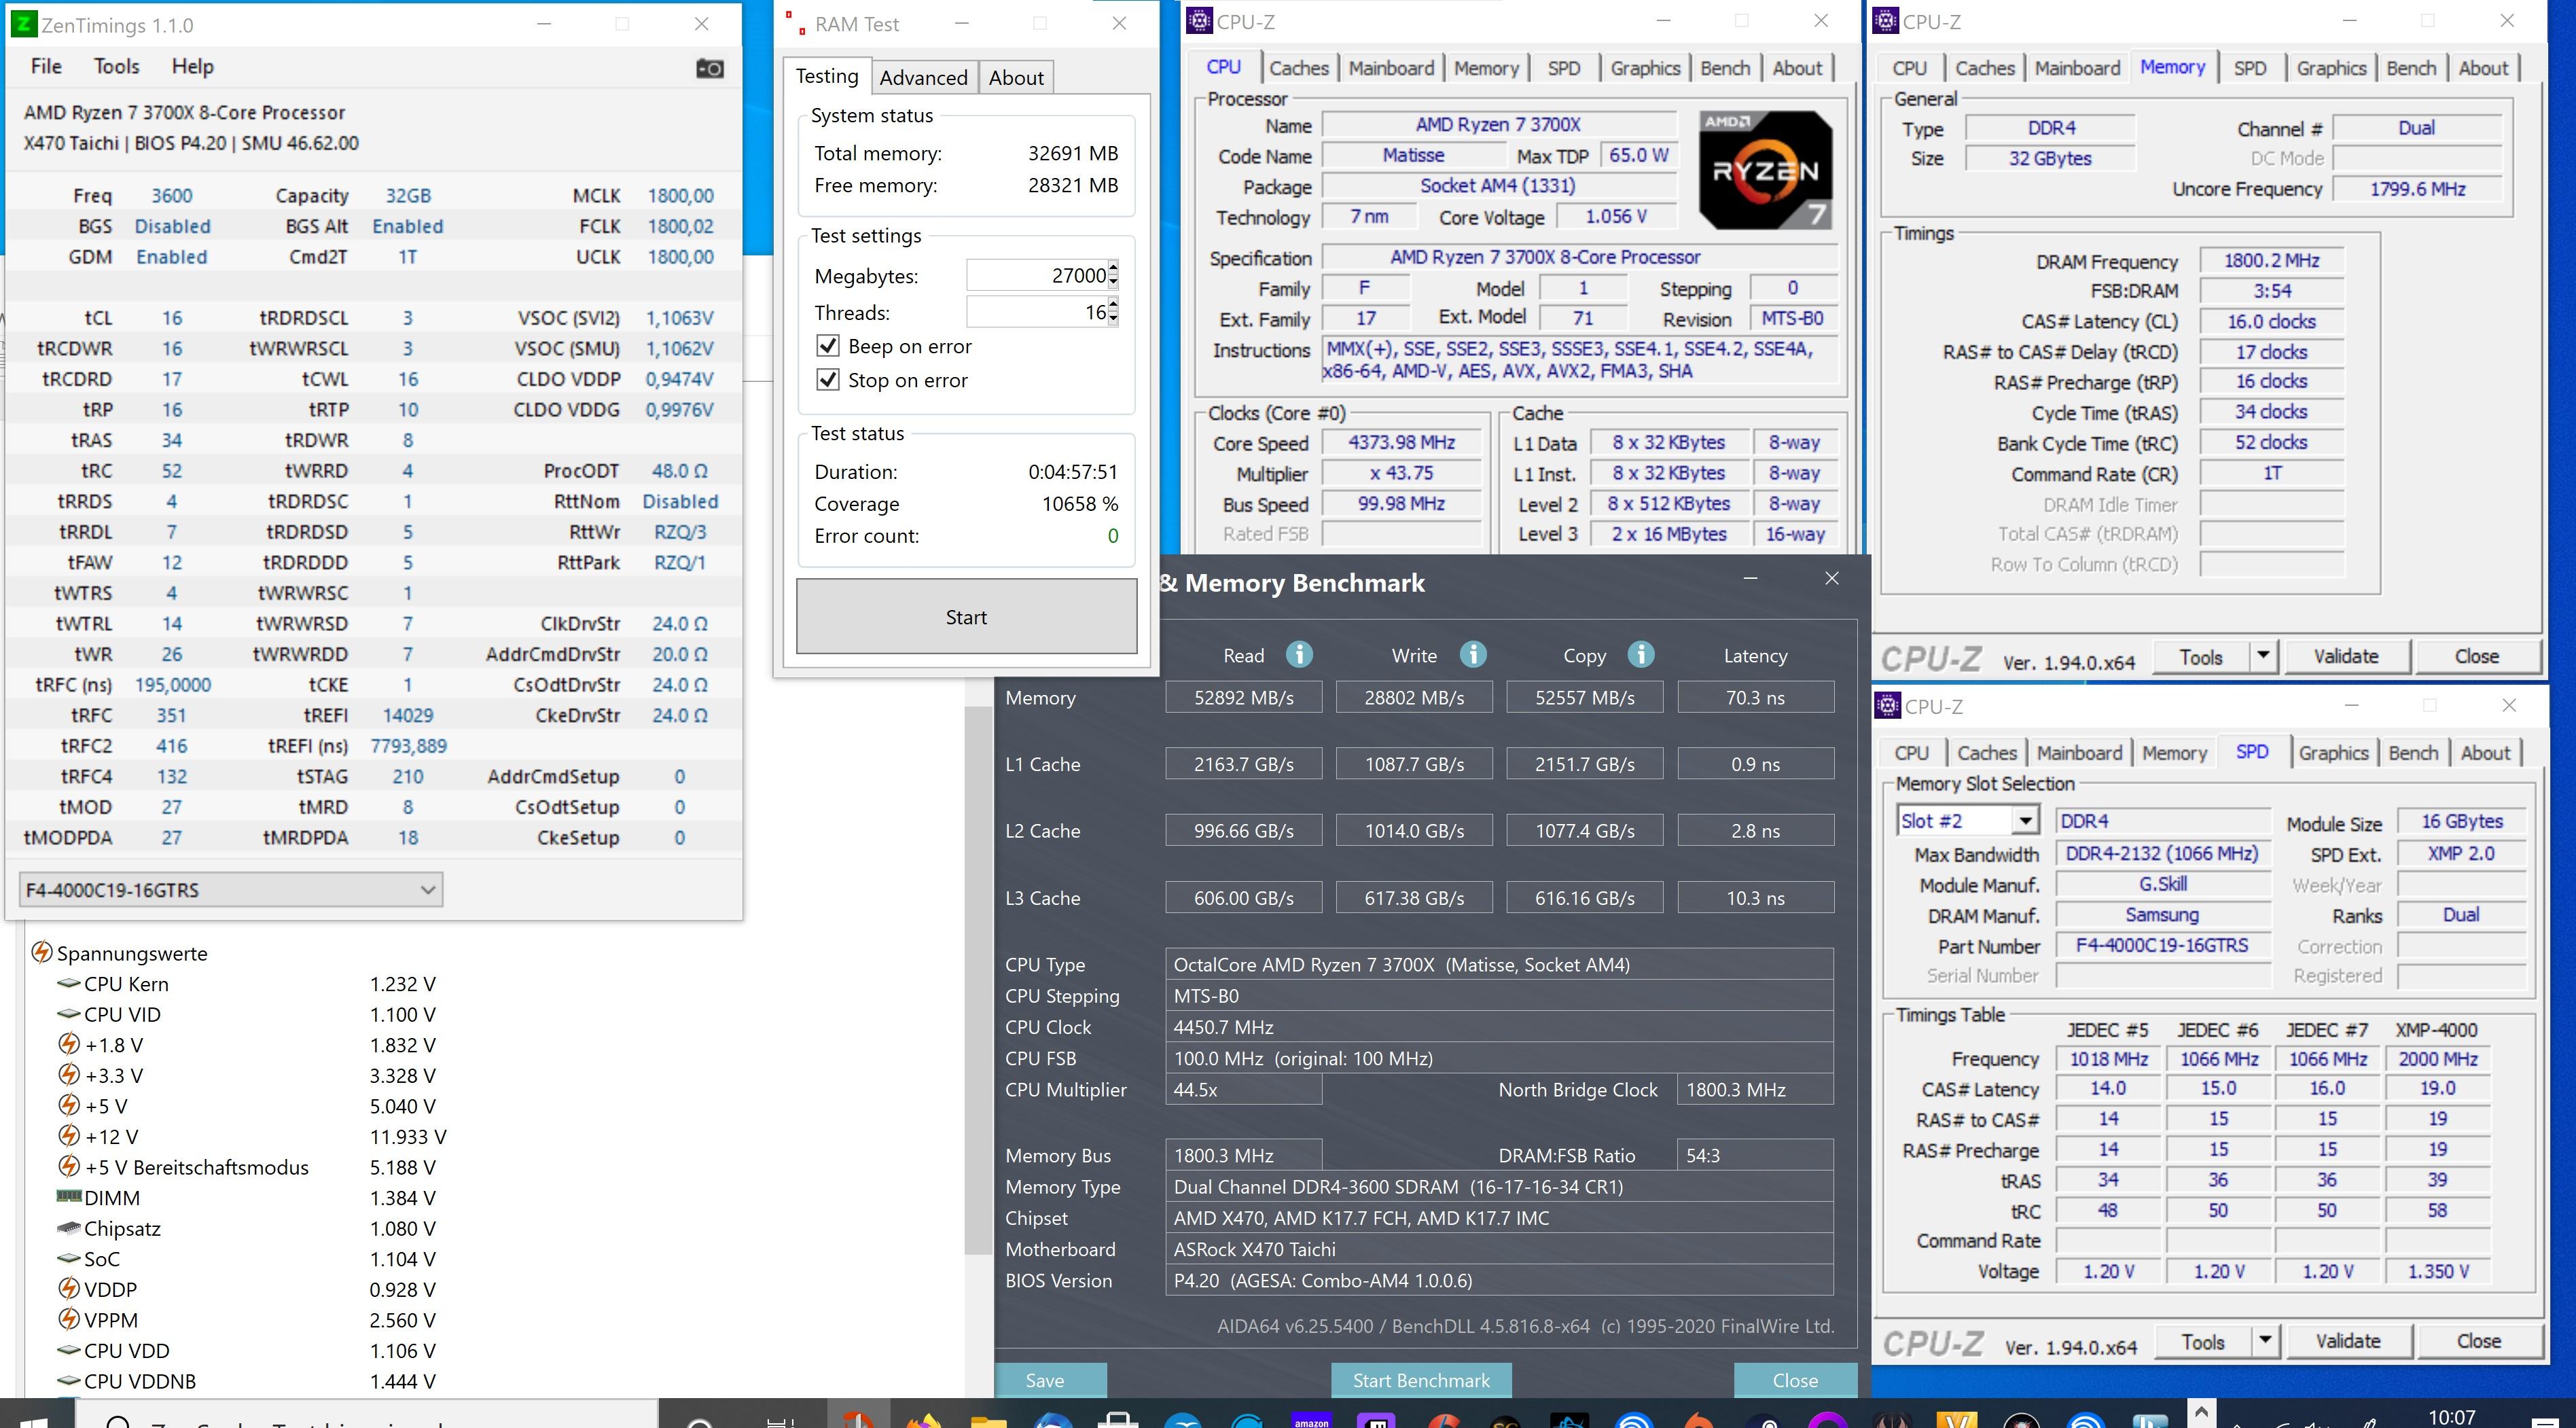Click the tCL value 16 in ZenTimings
This screenshot has height=1428, width=2576.
click(172, 317)
